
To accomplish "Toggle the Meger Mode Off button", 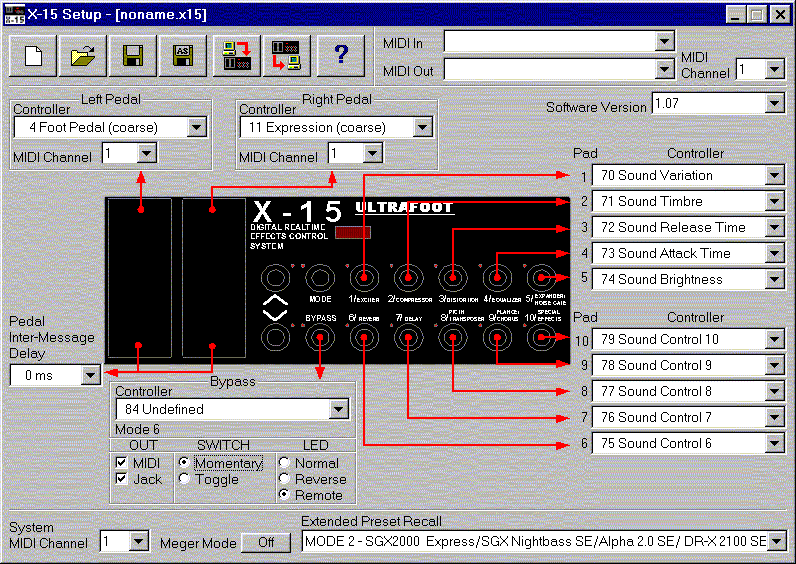I will tap(266, 543).
